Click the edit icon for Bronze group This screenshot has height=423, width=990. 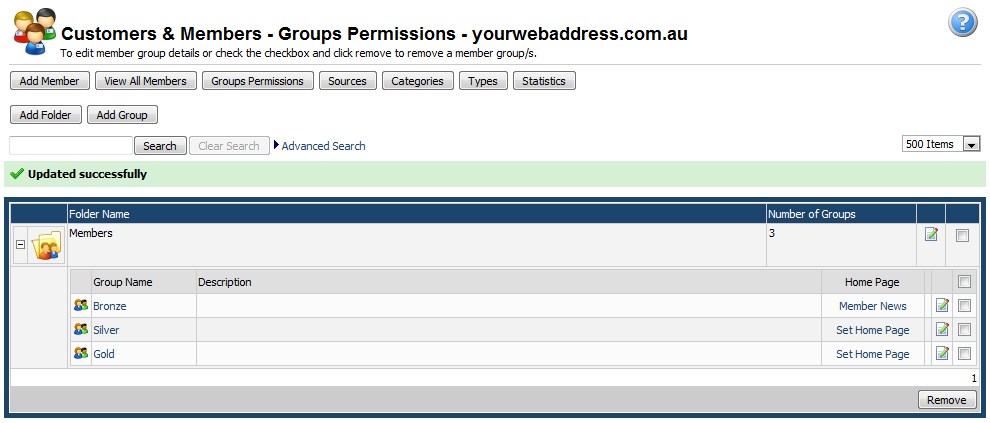point(942,306)
